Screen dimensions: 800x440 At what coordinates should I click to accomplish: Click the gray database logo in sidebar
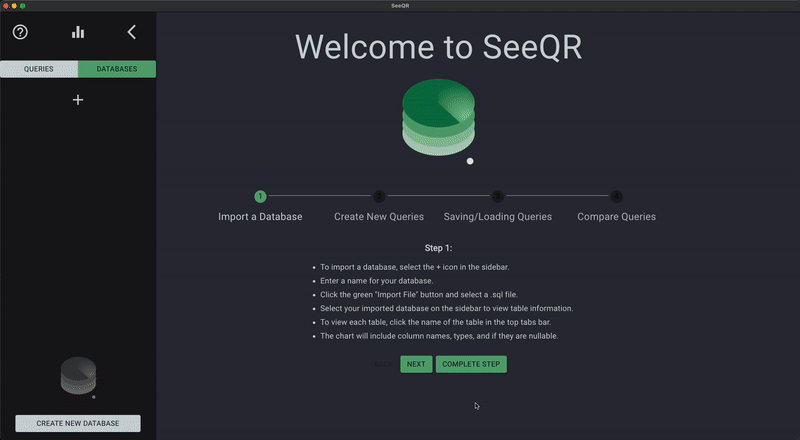[79, 377]
